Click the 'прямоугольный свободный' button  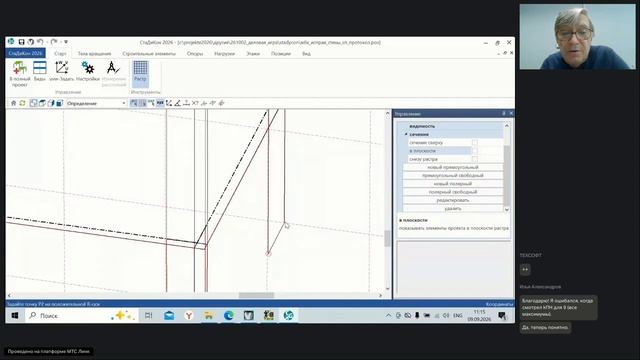pyautogui.click(x=453, y=176)
